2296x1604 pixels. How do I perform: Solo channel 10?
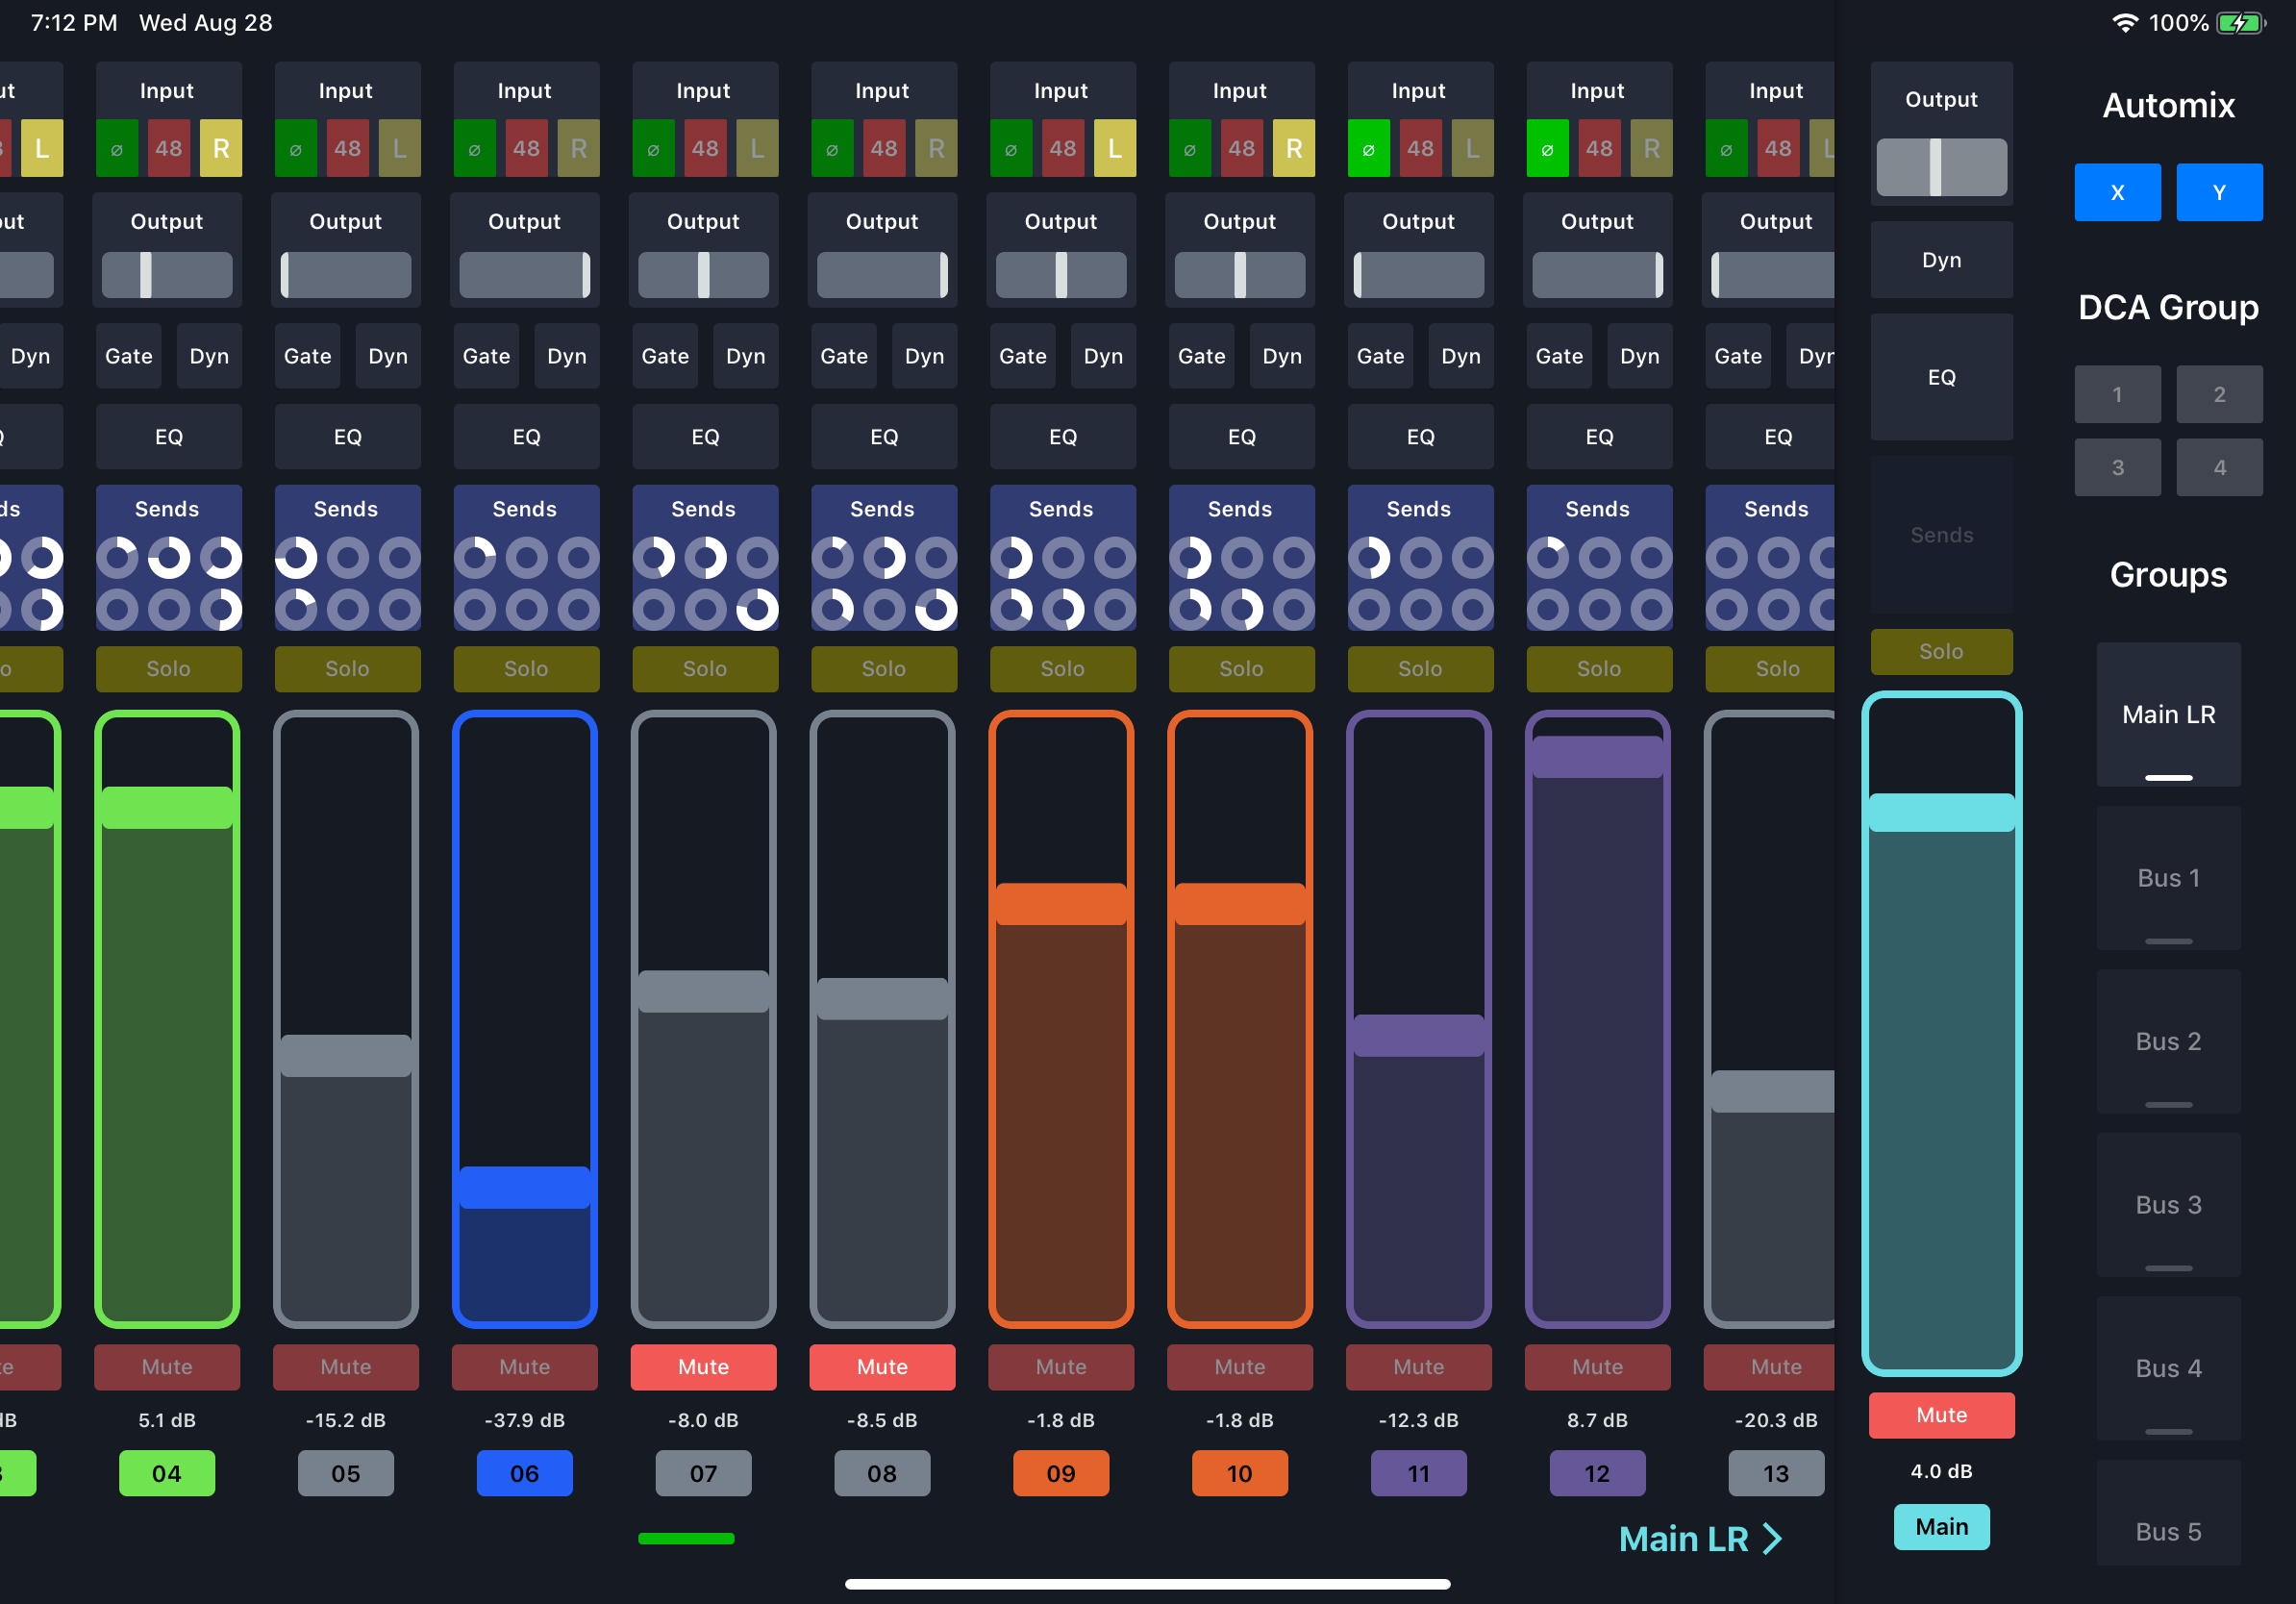coord(1240,668)
